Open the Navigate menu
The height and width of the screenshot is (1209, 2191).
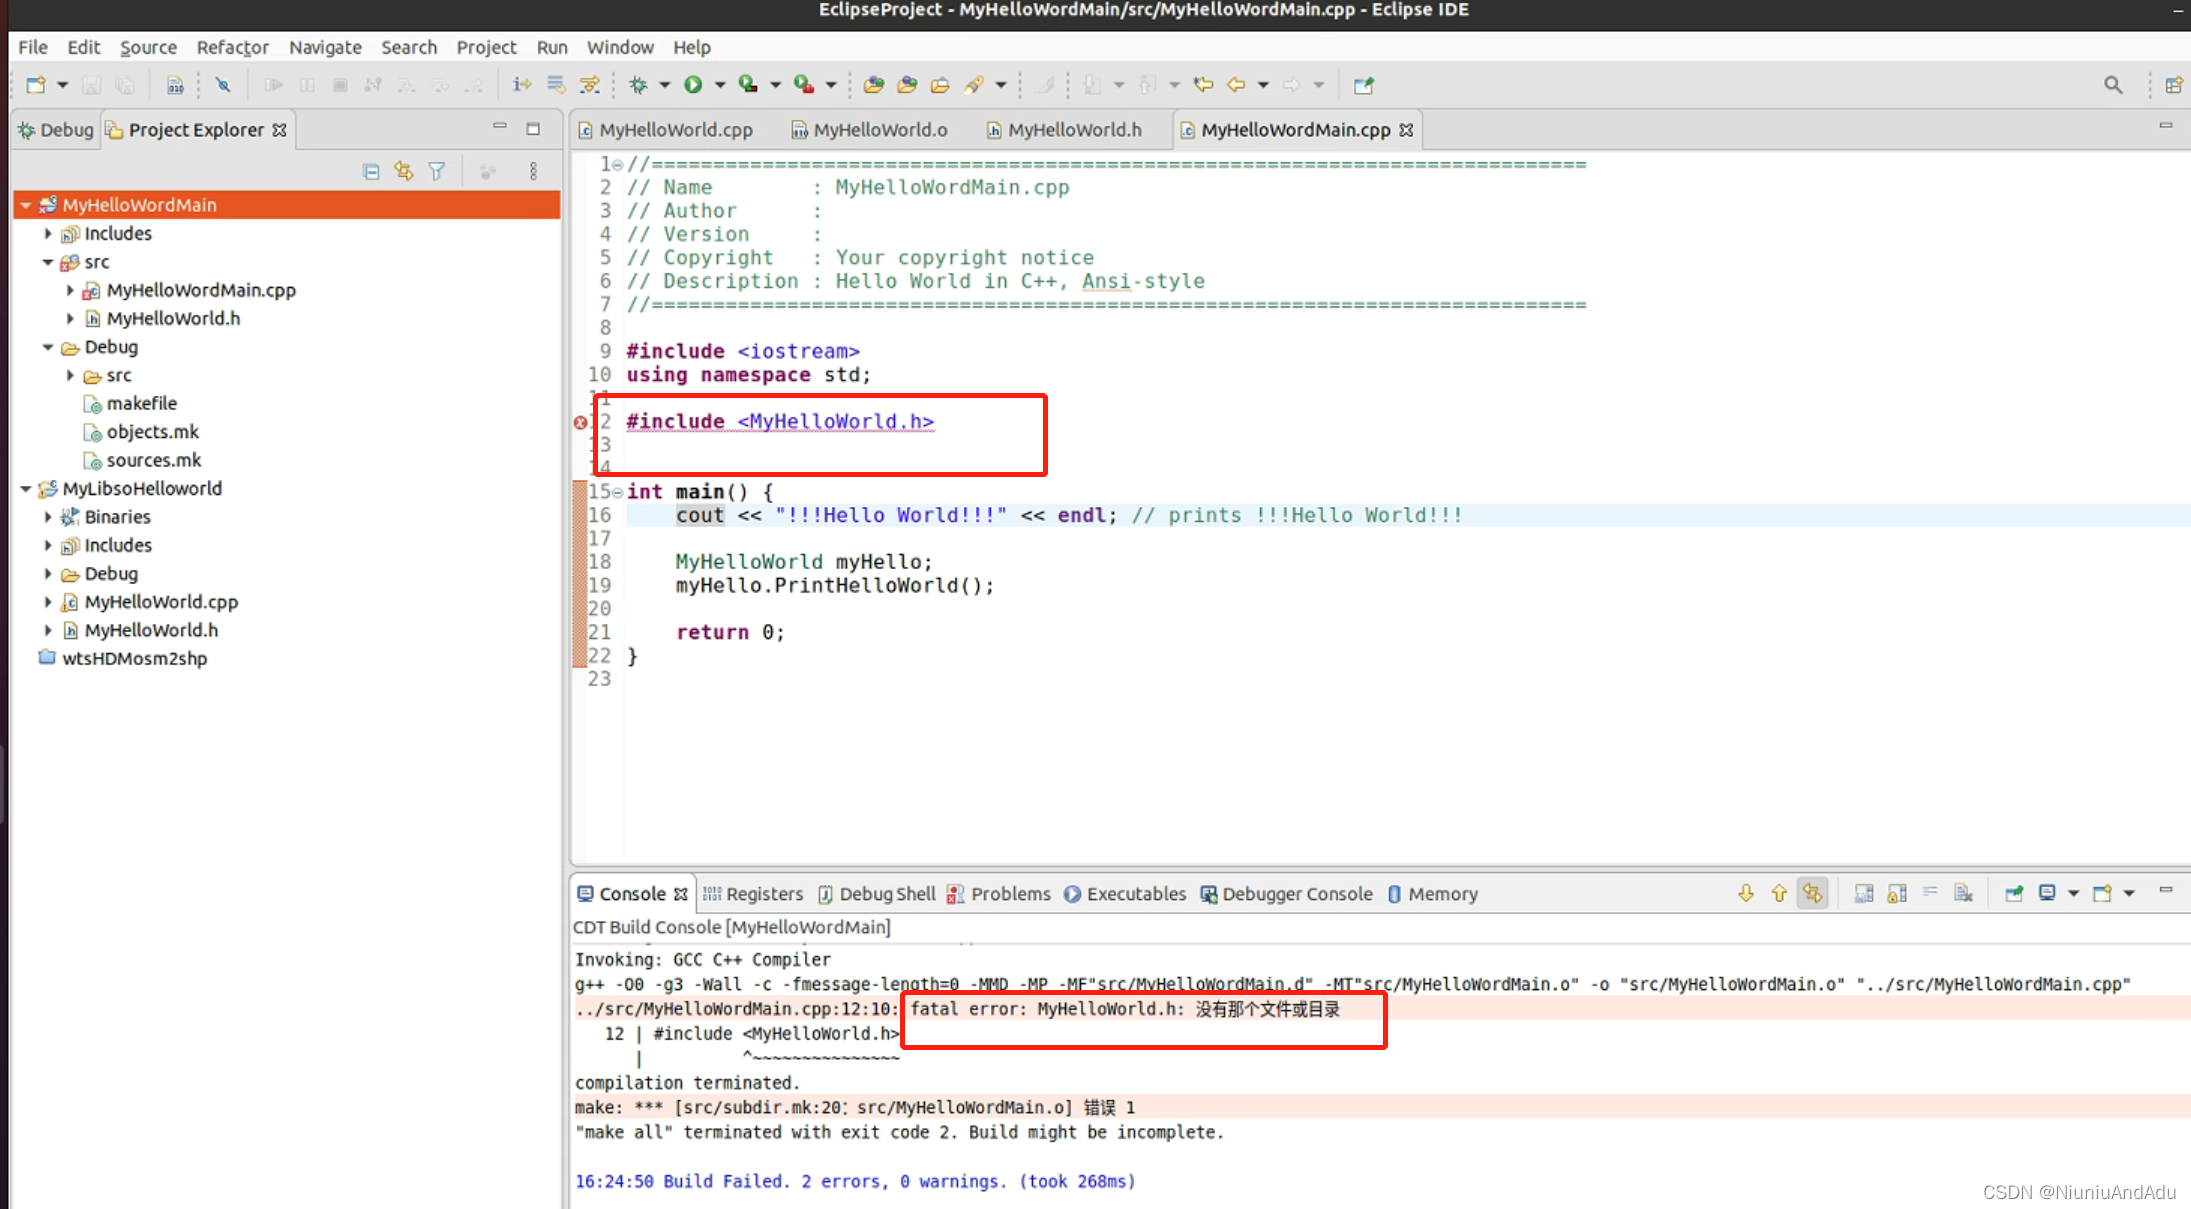[325, 47]
